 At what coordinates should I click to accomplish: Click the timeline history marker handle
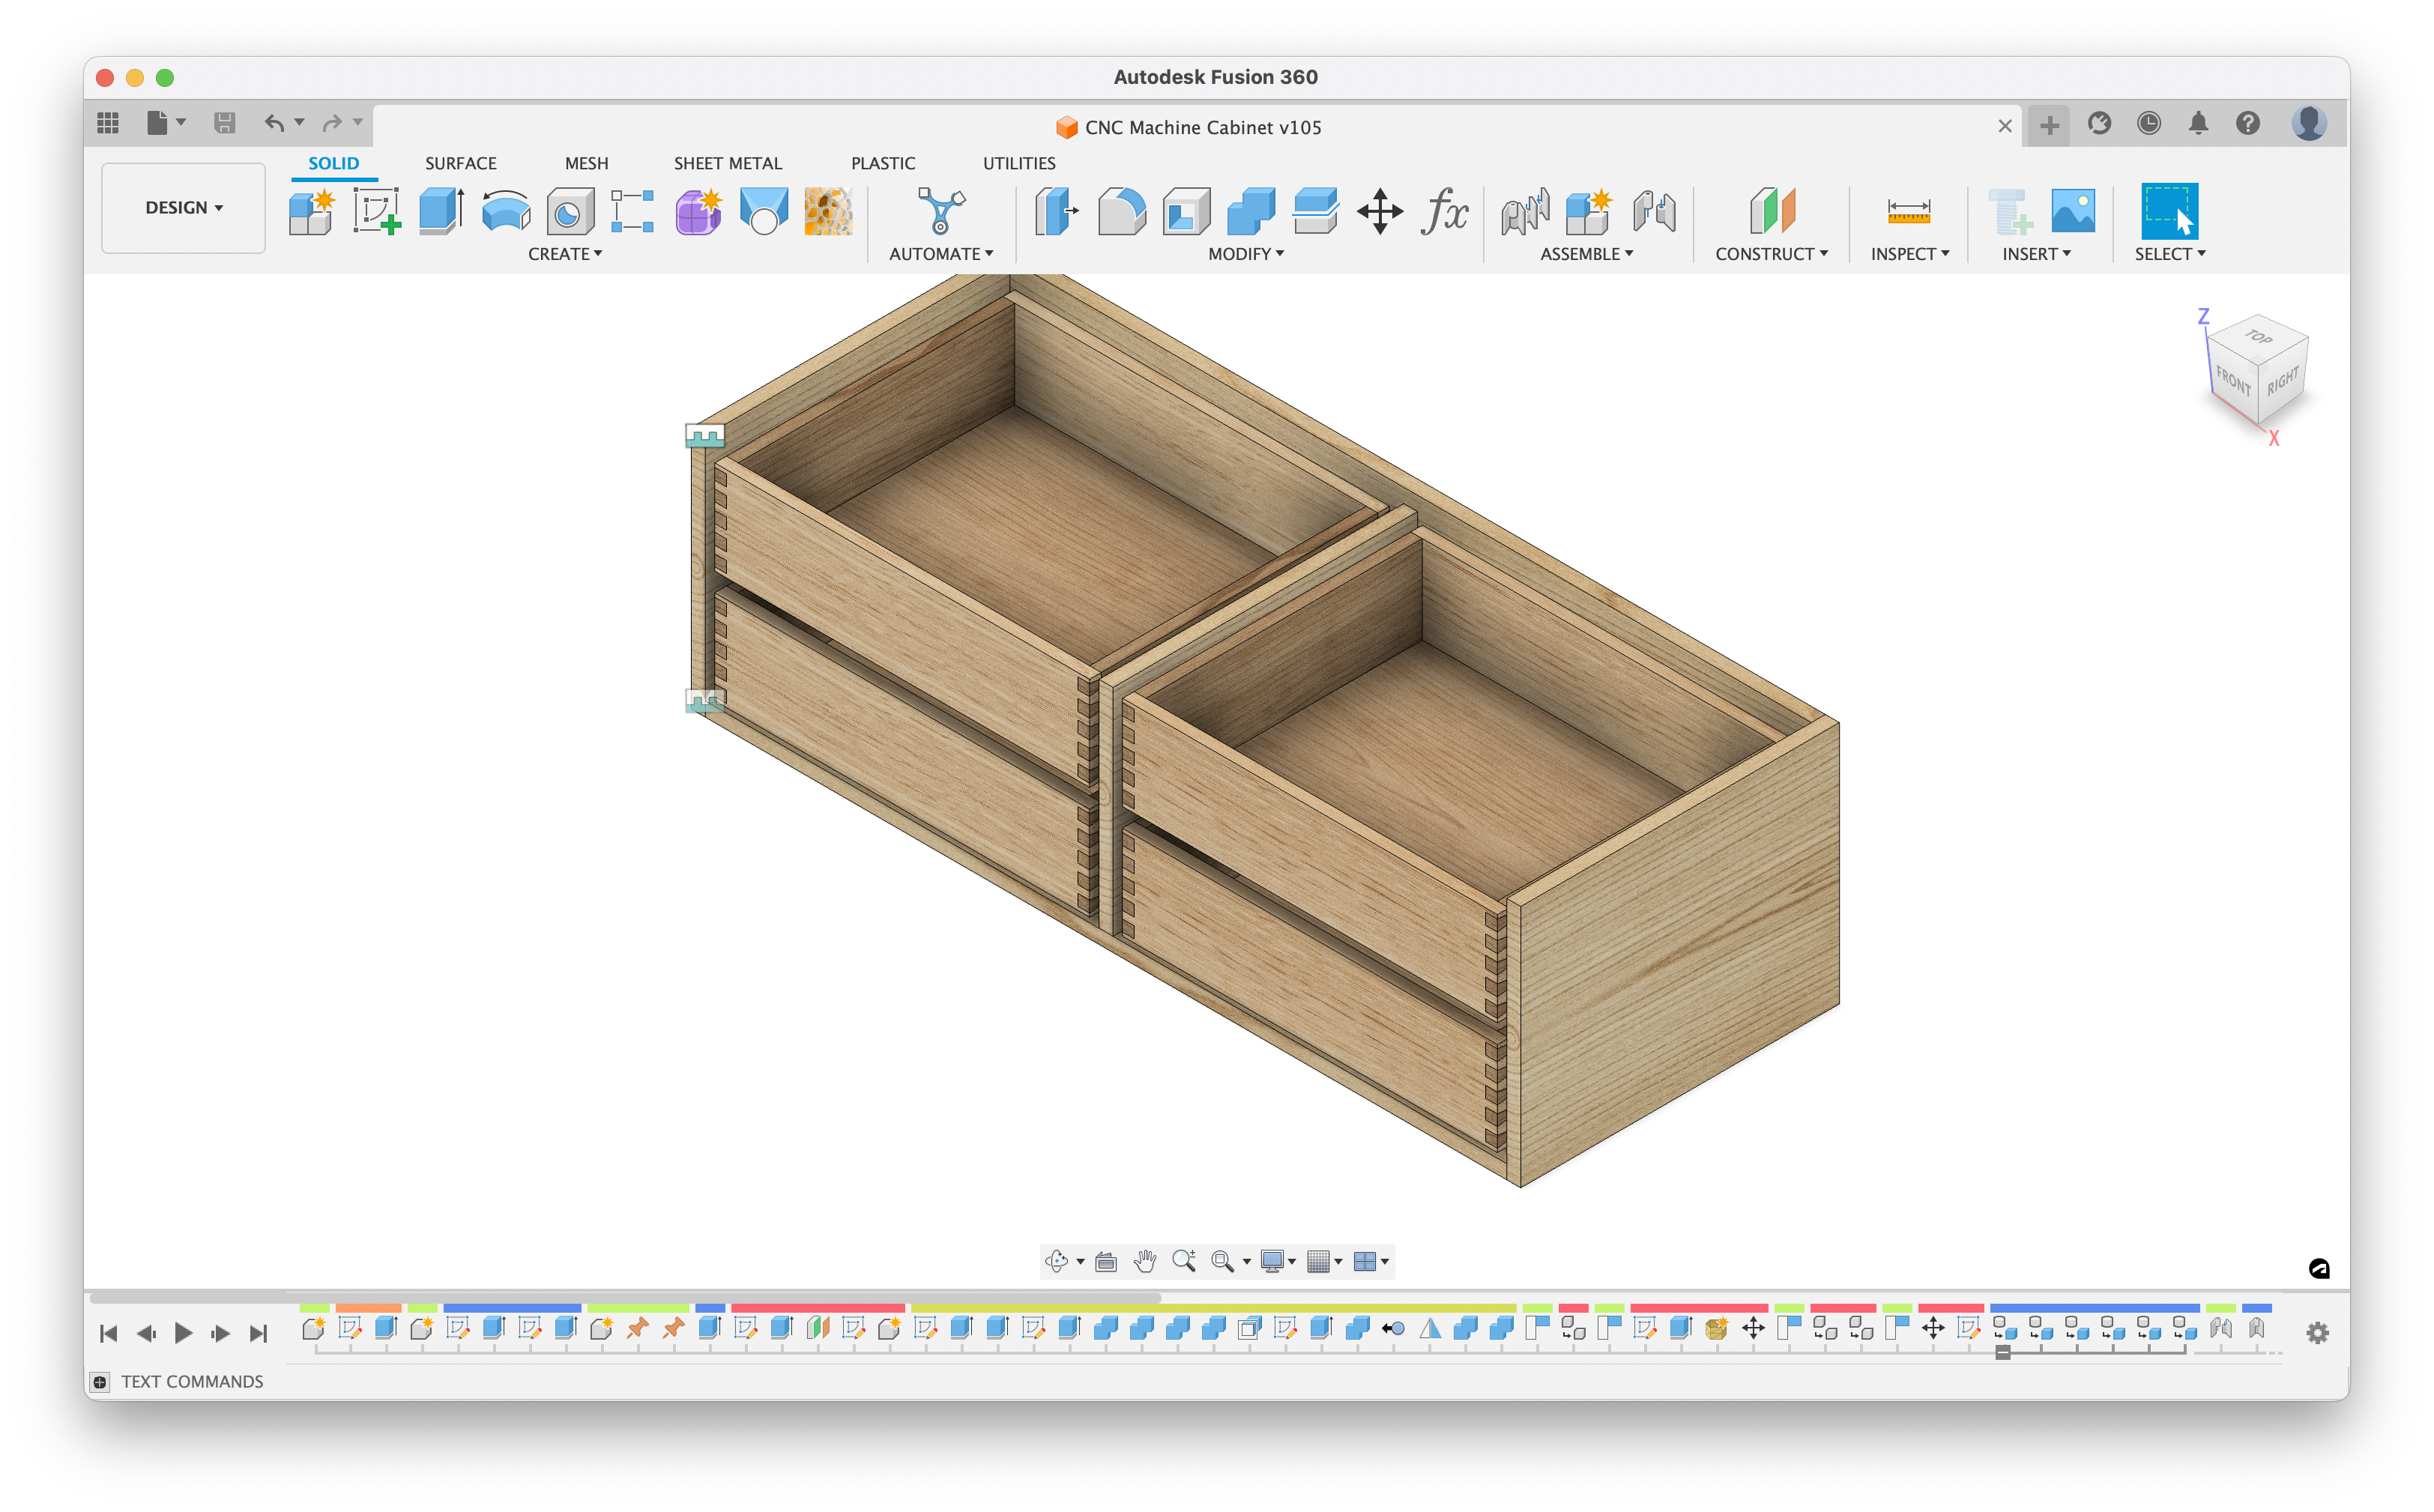(2002, 1352)
